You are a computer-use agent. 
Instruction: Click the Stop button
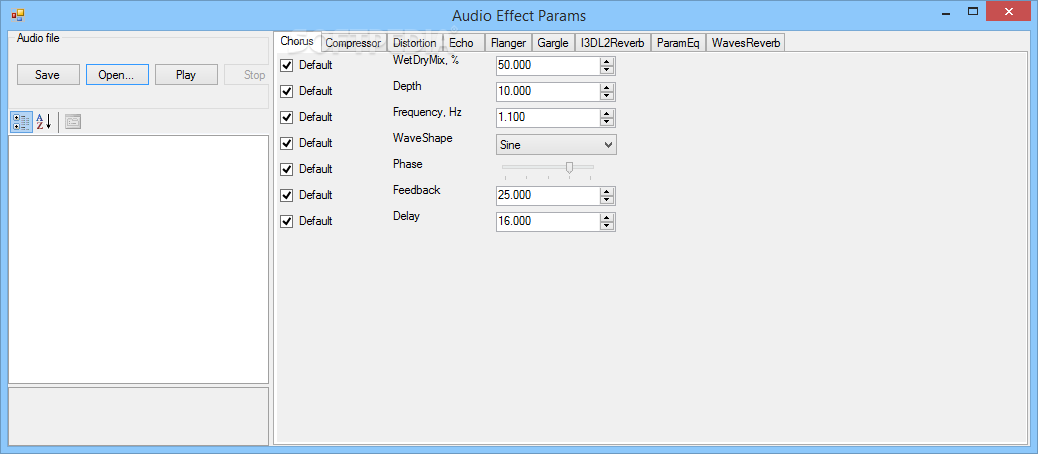[x=246, y=75]
